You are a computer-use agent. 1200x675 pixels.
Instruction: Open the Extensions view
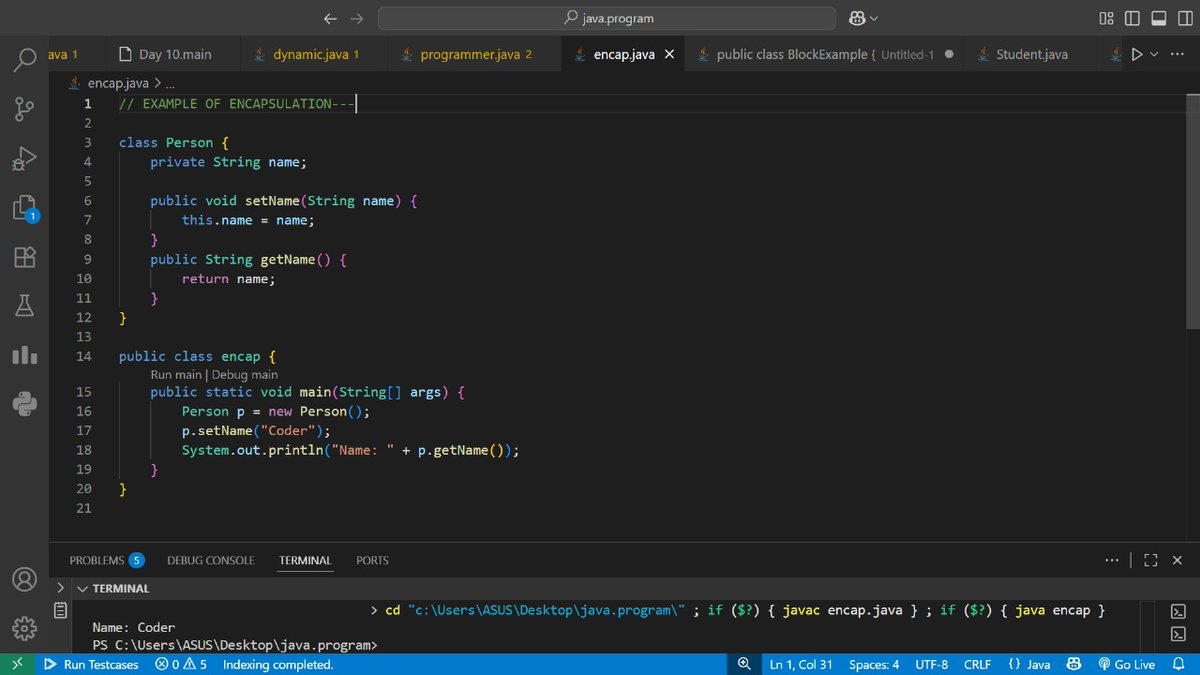[x=25, y=257]
